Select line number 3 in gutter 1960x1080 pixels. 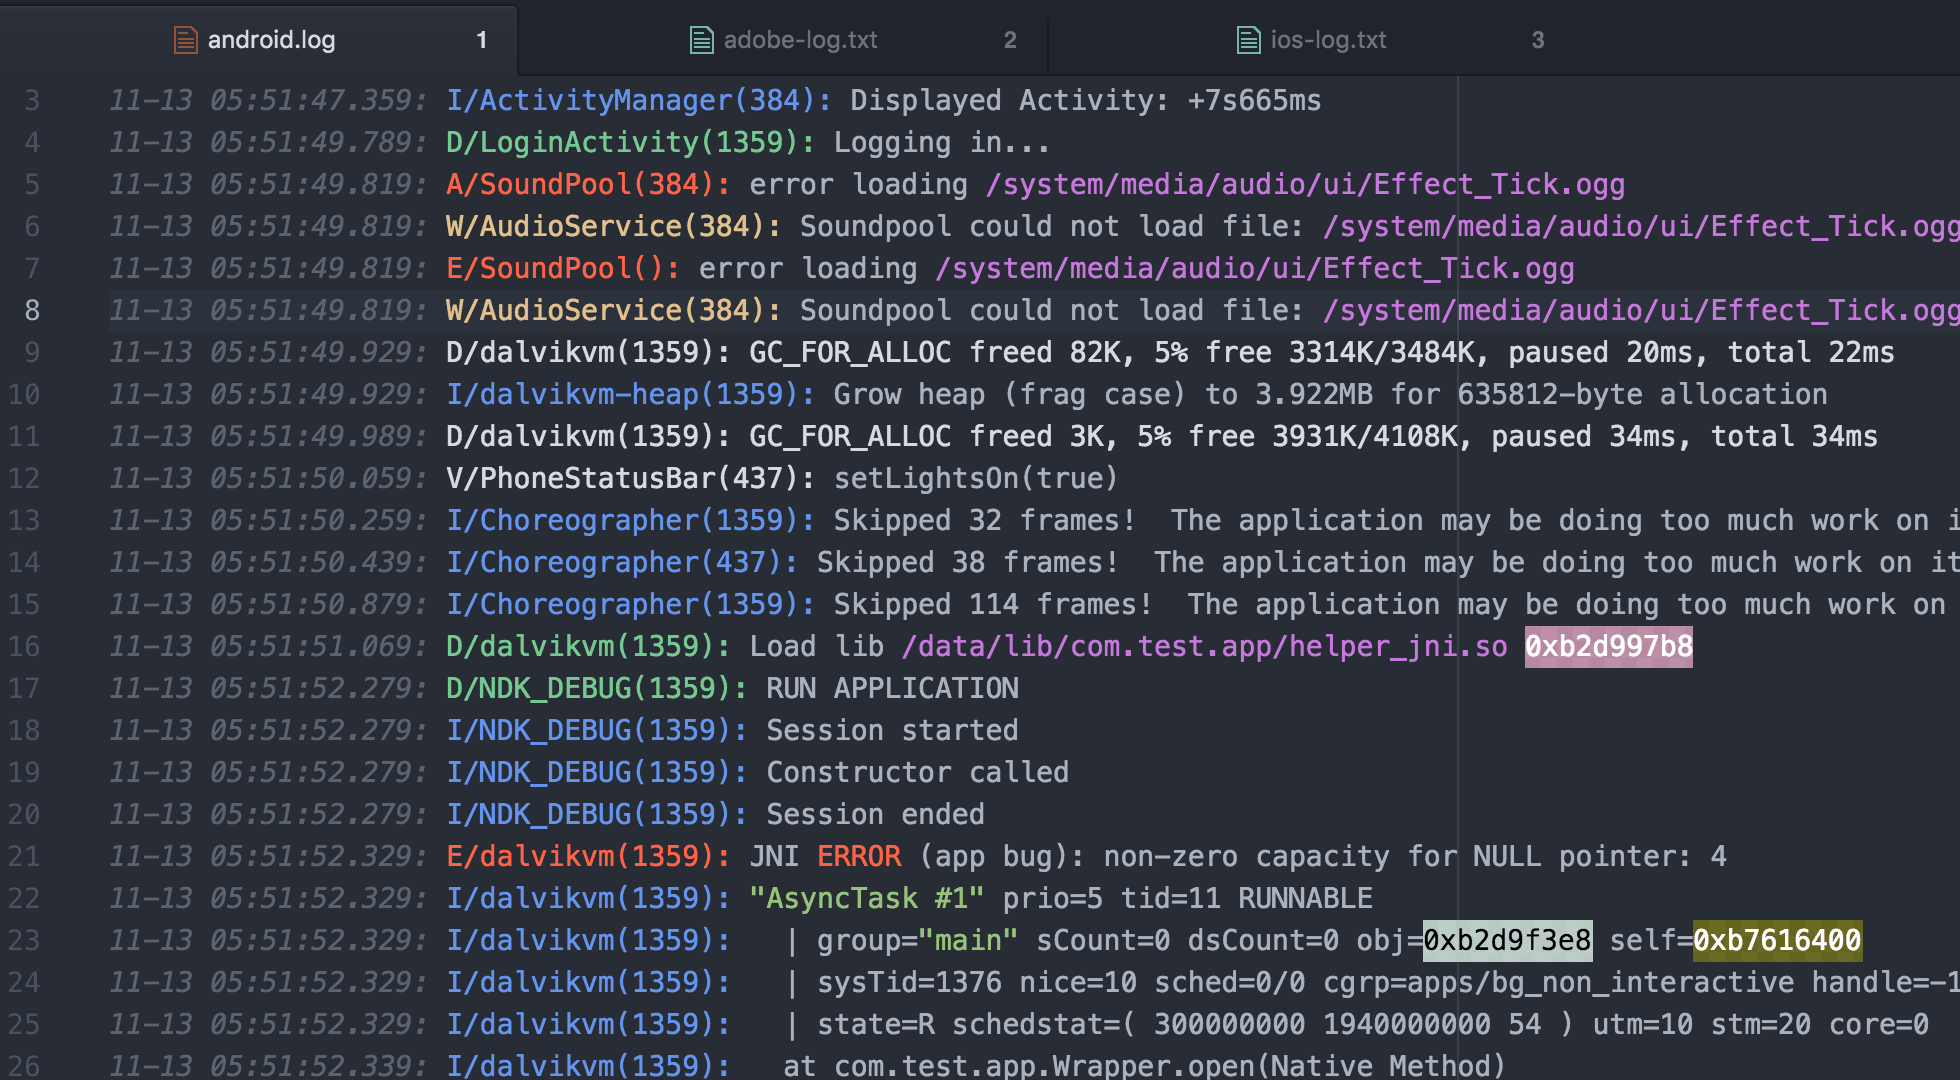32,100
